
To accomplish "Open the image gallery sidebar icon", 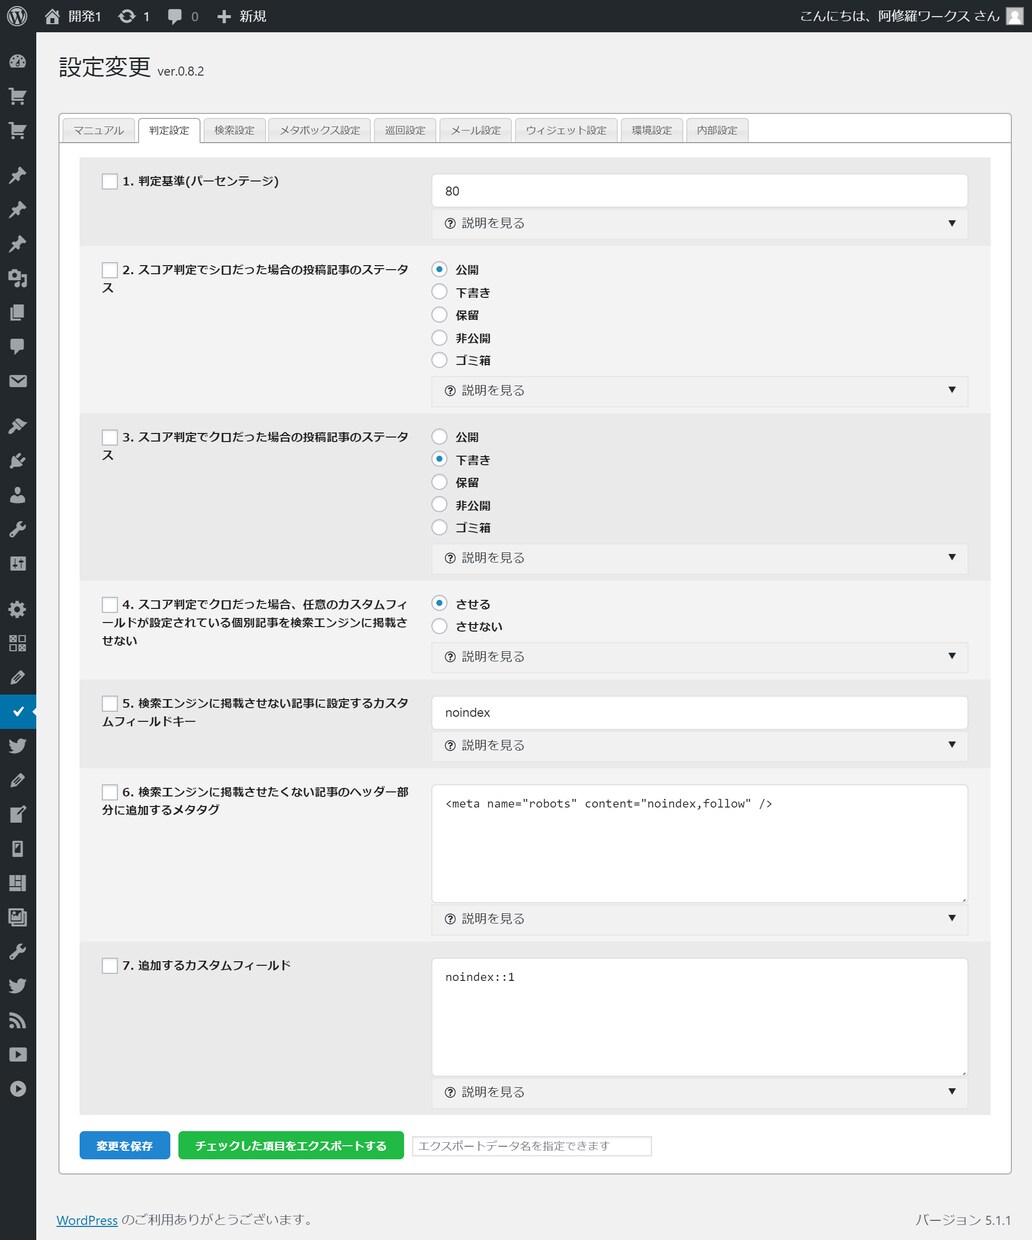I will (x=17, y=917).
